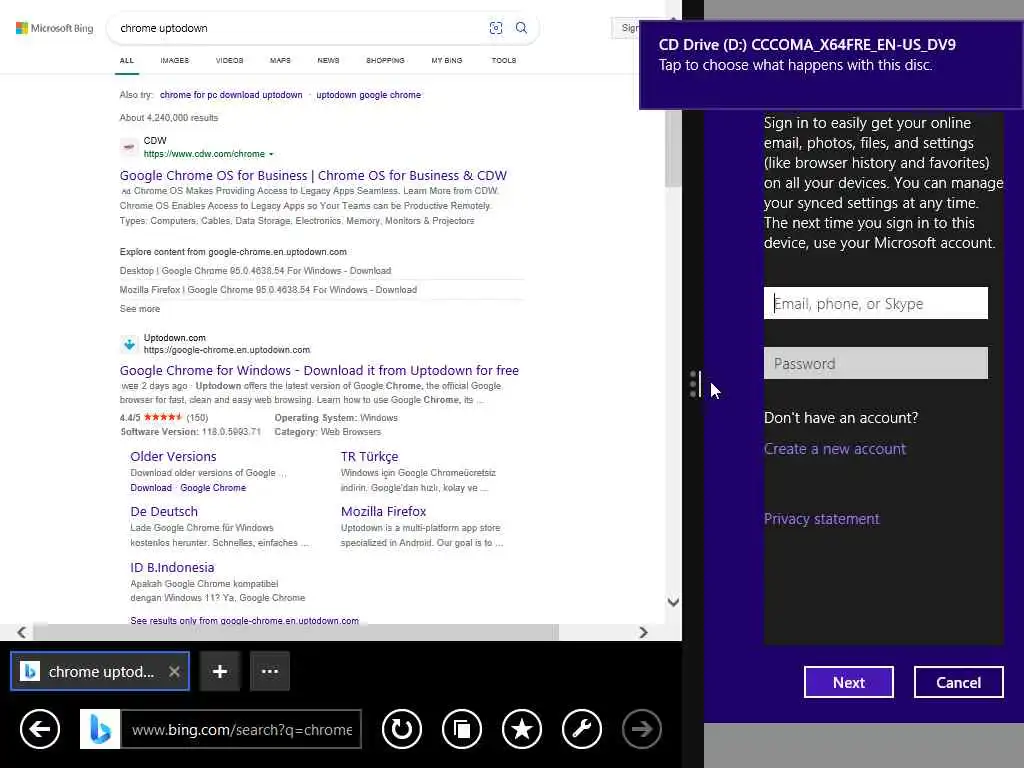
Task: Click the Forward arrow button
Action: (x=642, y=728)
